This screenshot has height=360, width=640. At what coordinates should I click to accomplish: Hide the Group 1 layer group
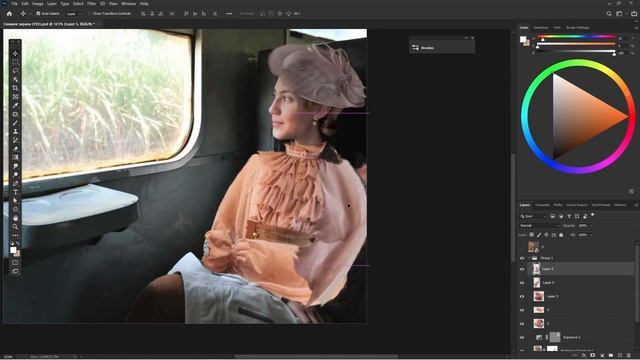(522, 258)
